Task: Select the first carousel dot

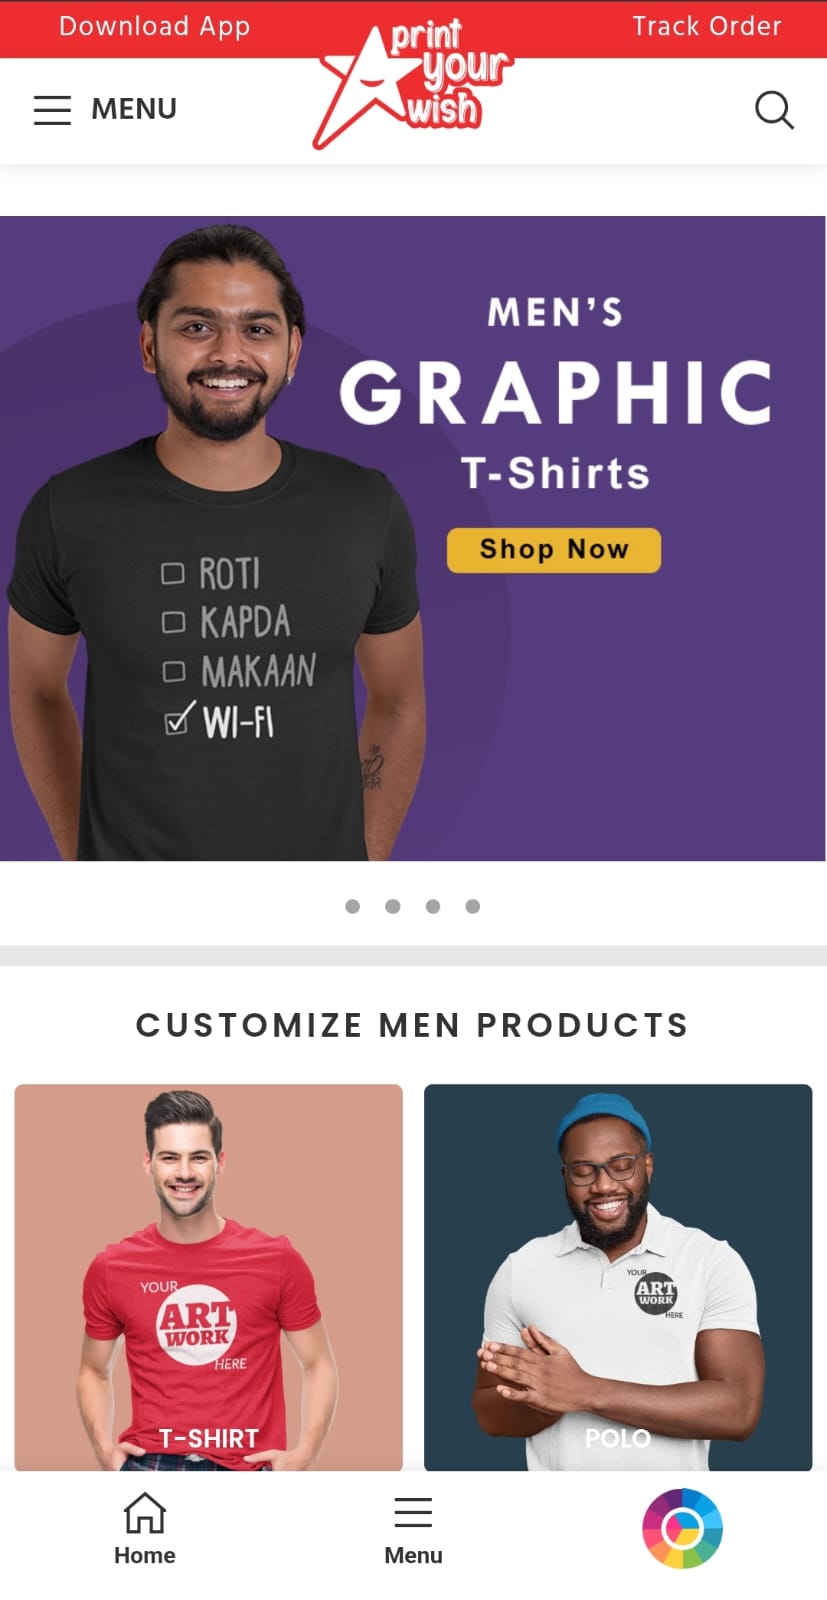Action: 352,906
